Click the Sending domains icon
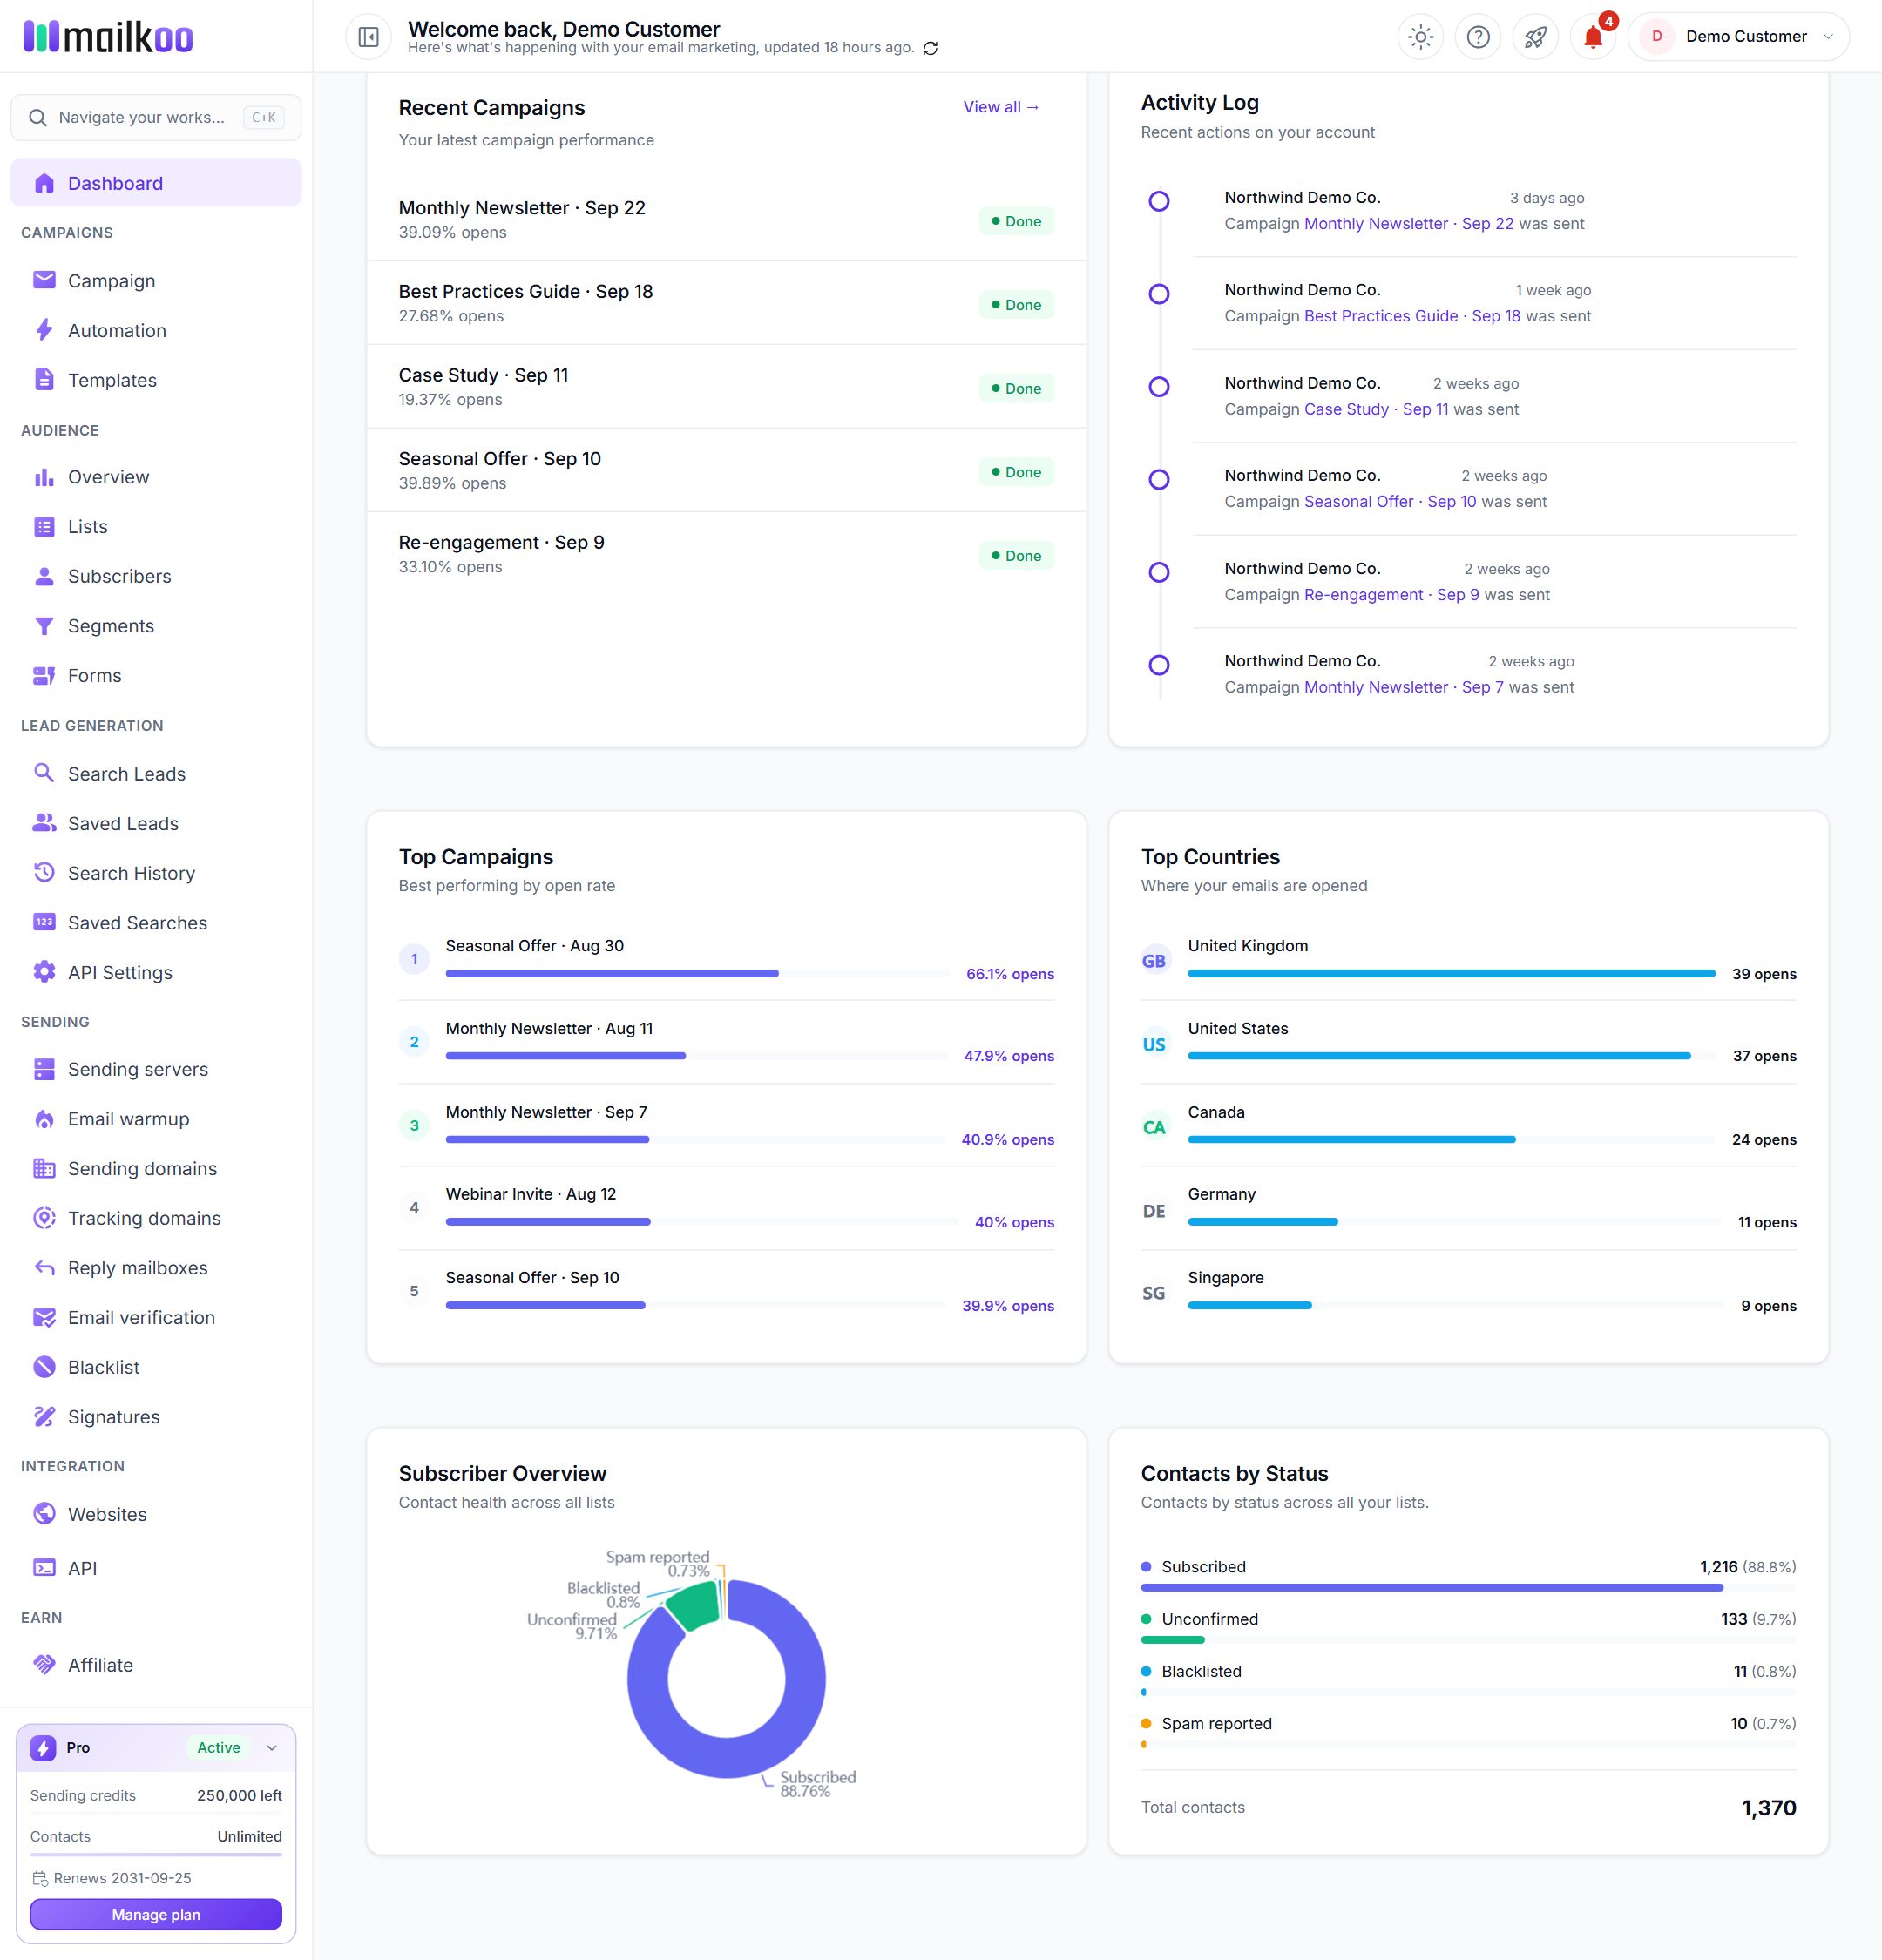Viewport: 1882px width, 1960px height. click(44, 1168)
